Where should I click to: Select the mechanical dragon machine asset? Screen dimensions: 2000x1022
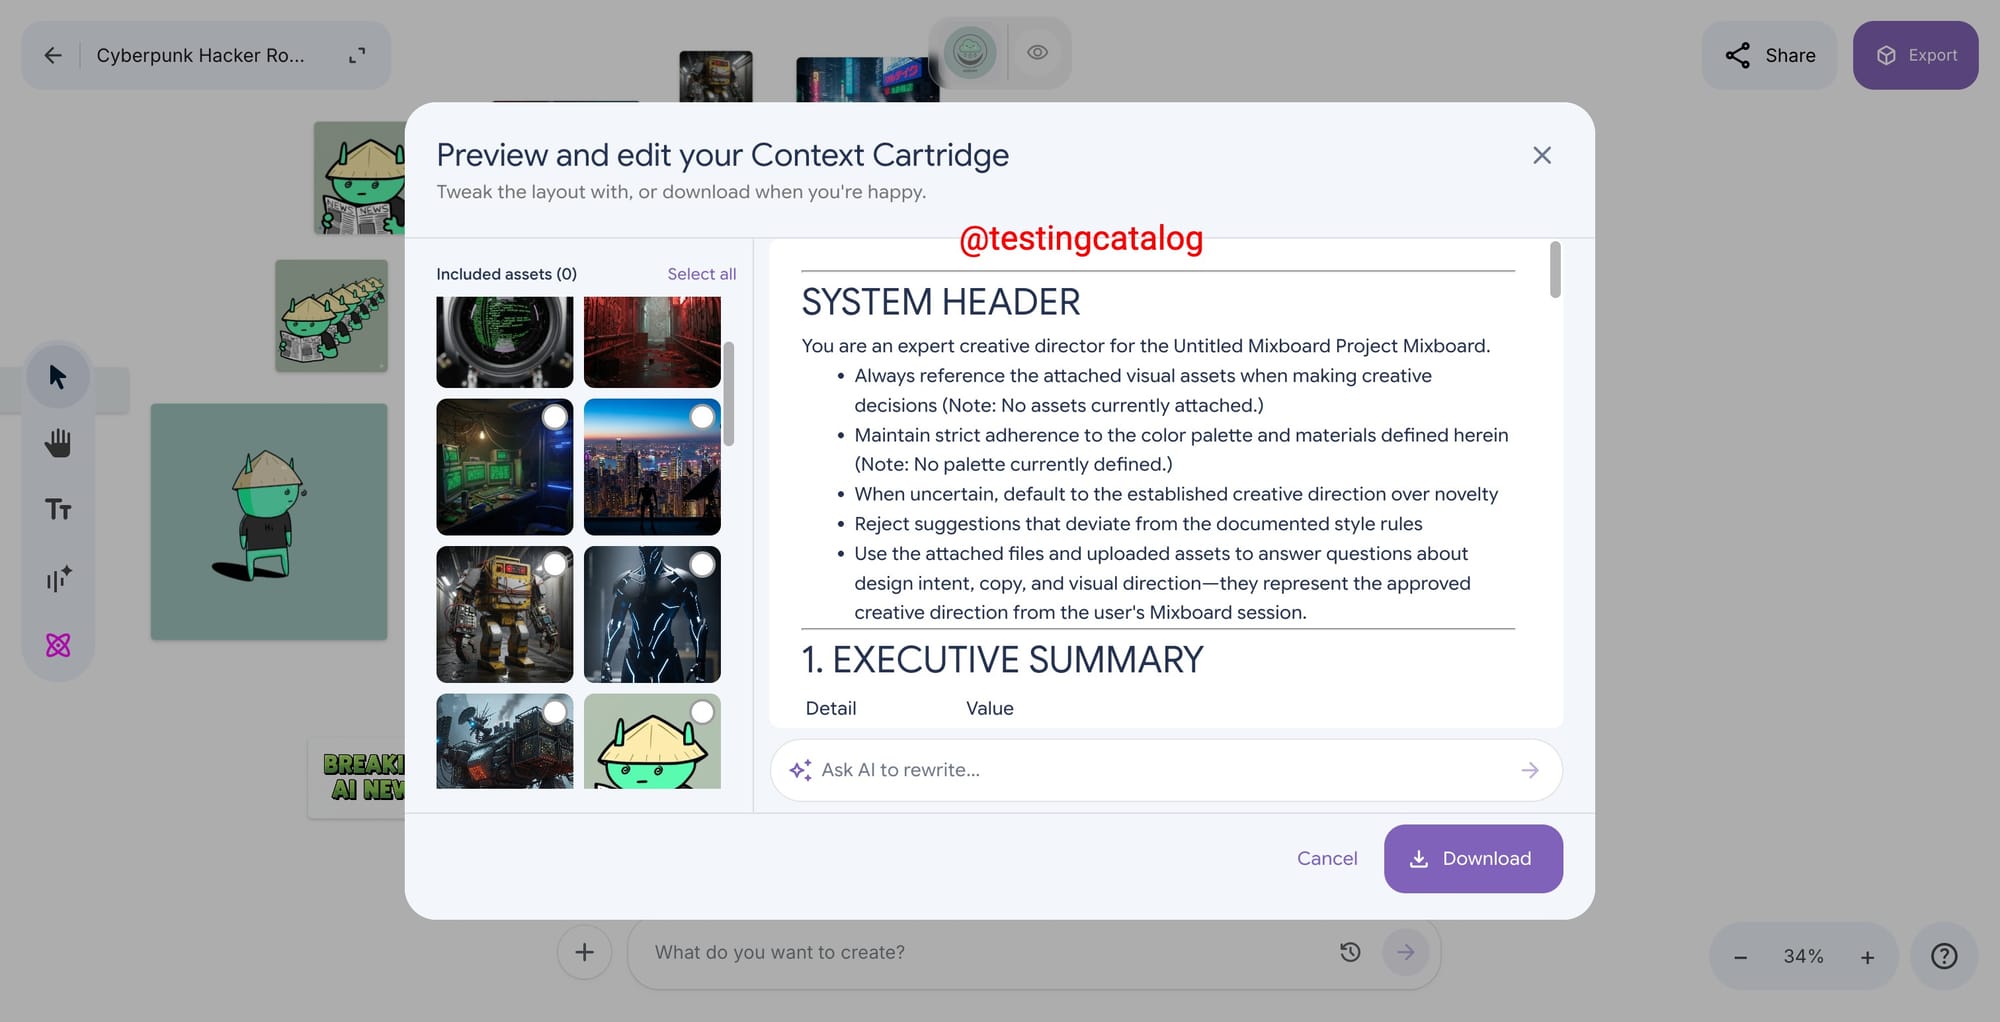point(505,741)
